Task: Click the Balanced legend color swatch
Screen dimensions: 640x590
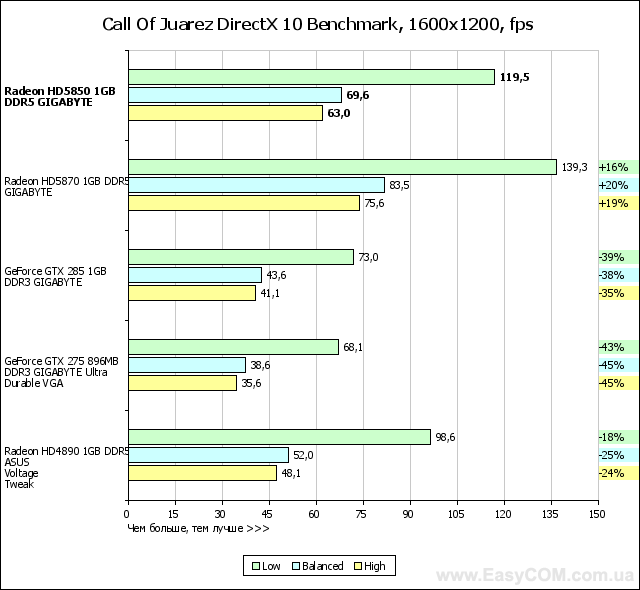Action: pyautogui.click(x=296, y=566)
